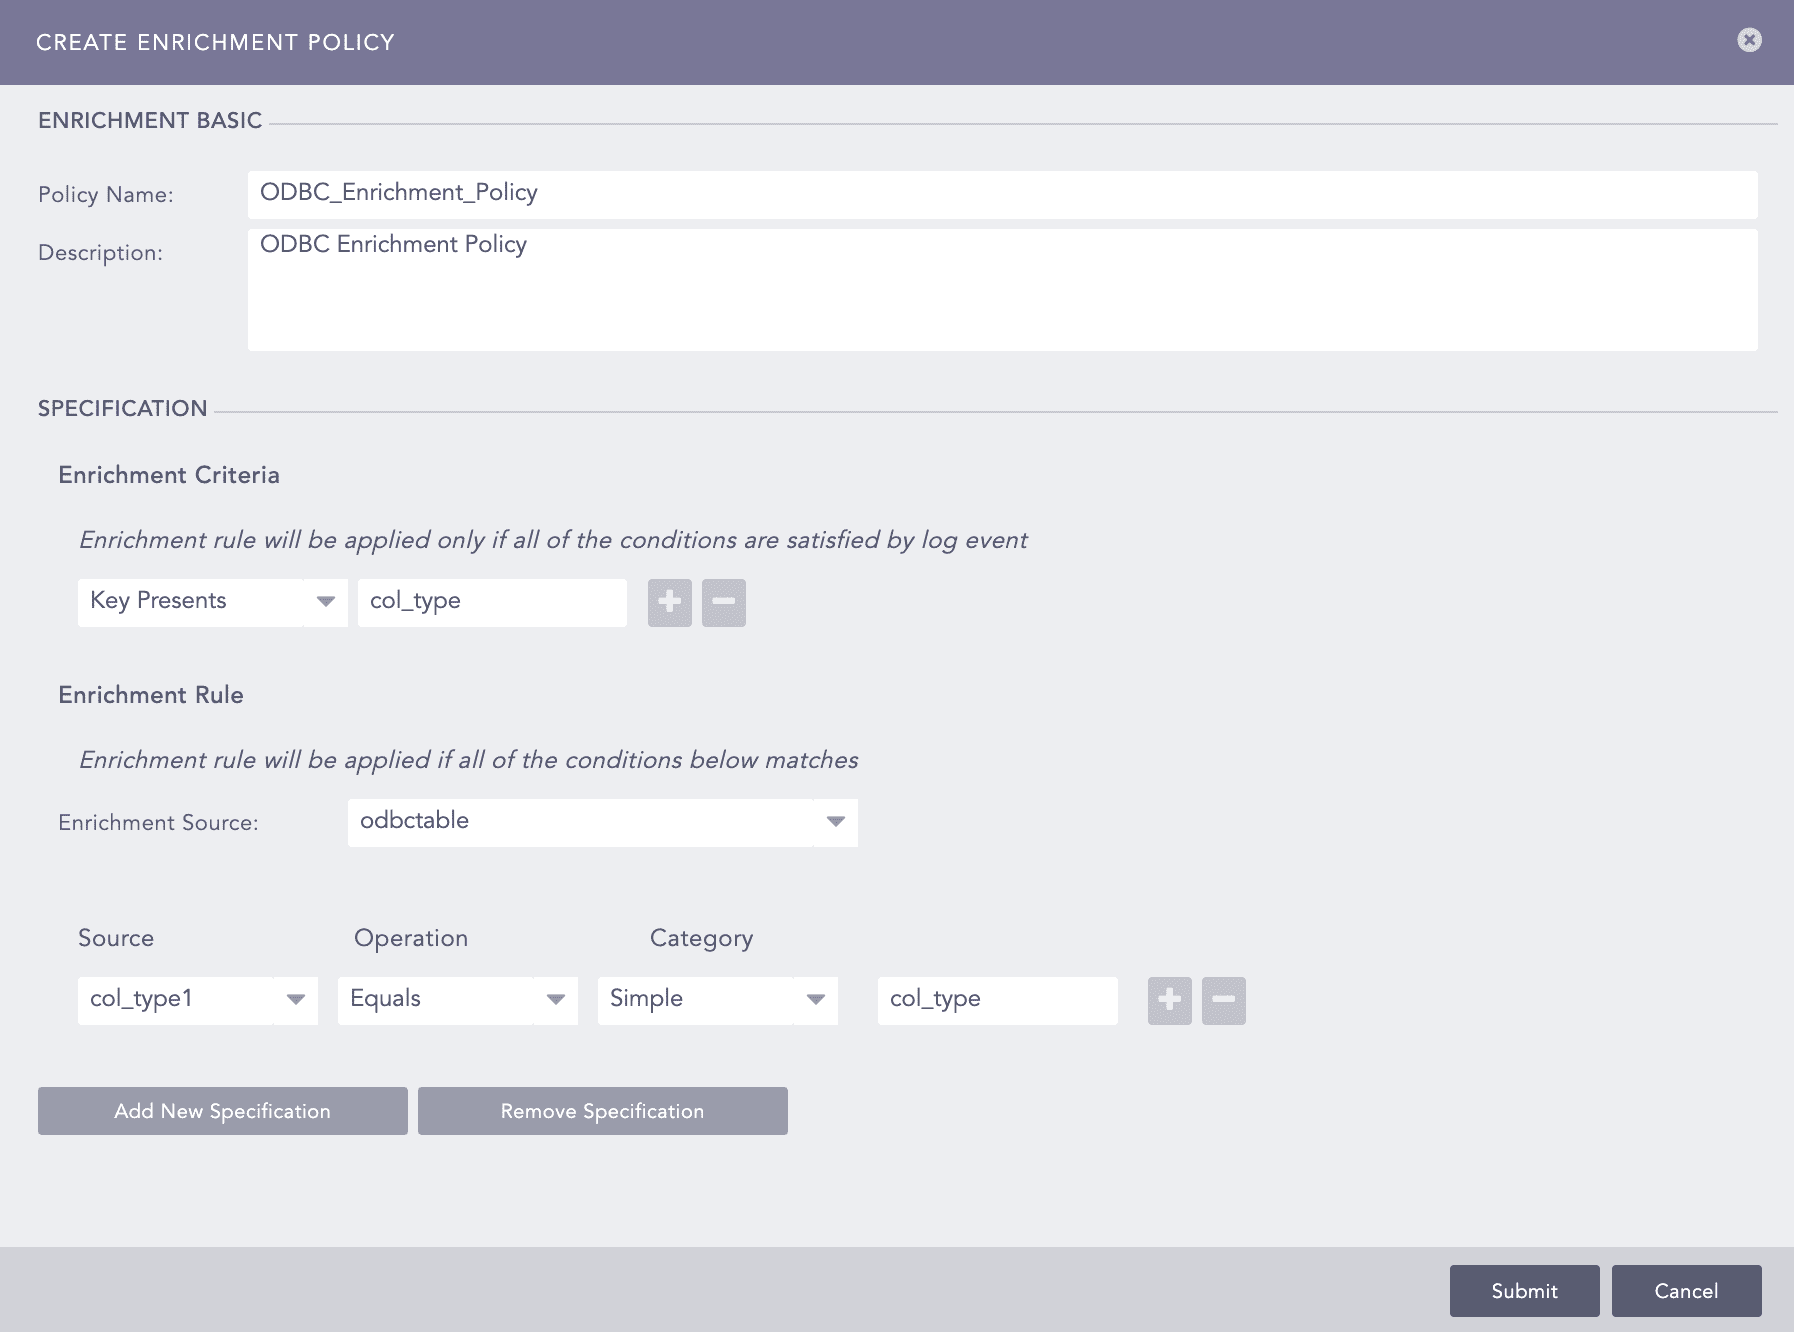Remove the Enrichment Rule condition row
The width and height of the screenshot is (1794, 1332).
point(1223,1000)
